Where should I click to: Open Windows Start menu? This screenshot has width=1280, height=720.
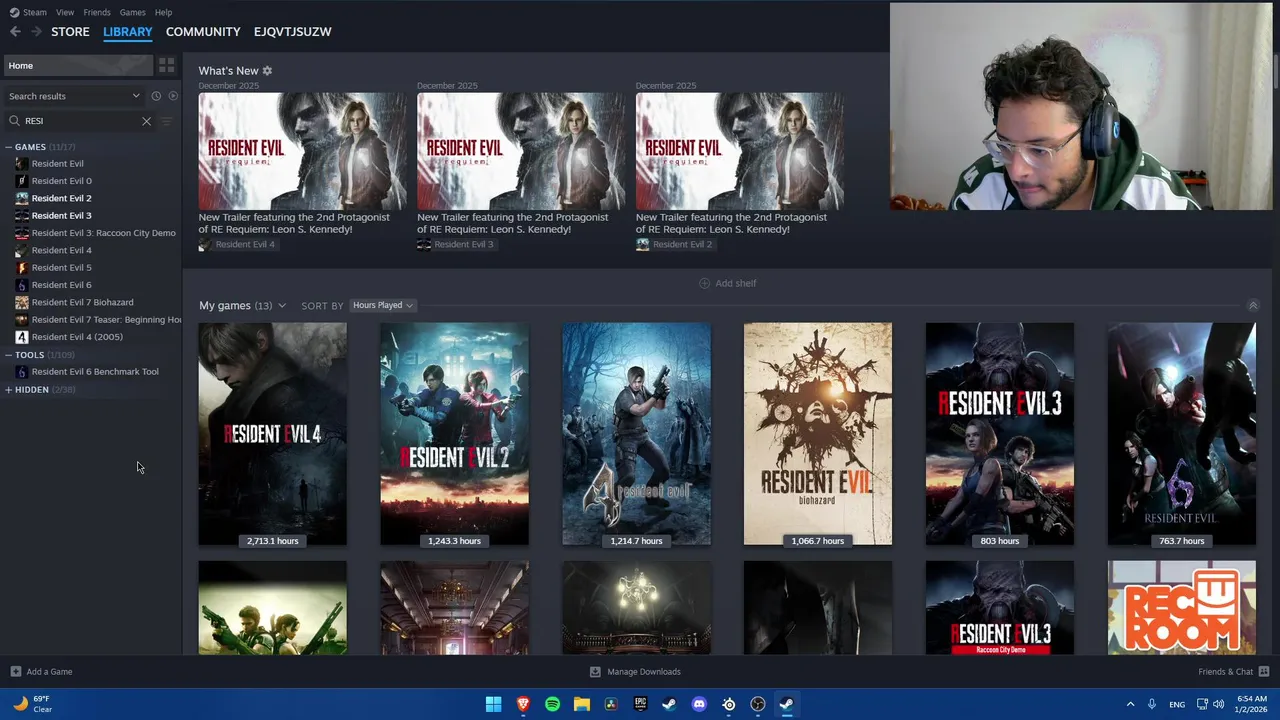coord(493,704)
